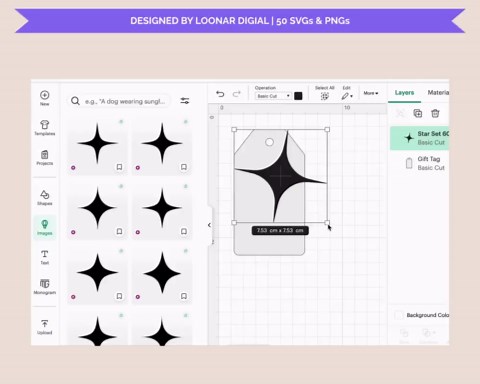Image resolution: width=480 pixels, height=384 pixels.
Task: Open the Projects panel
Action: tap(45, 158)
